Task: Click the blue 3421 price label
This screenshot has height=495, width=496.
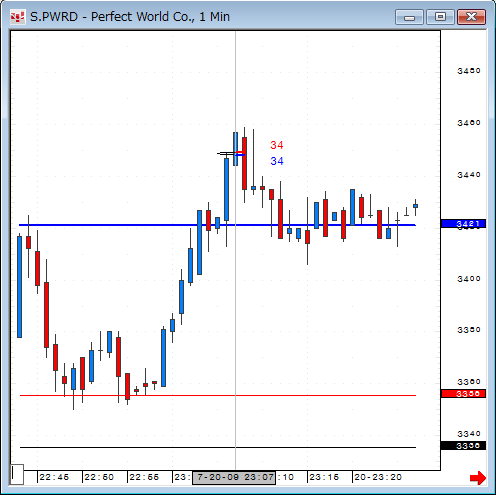Action: (463, 224)
